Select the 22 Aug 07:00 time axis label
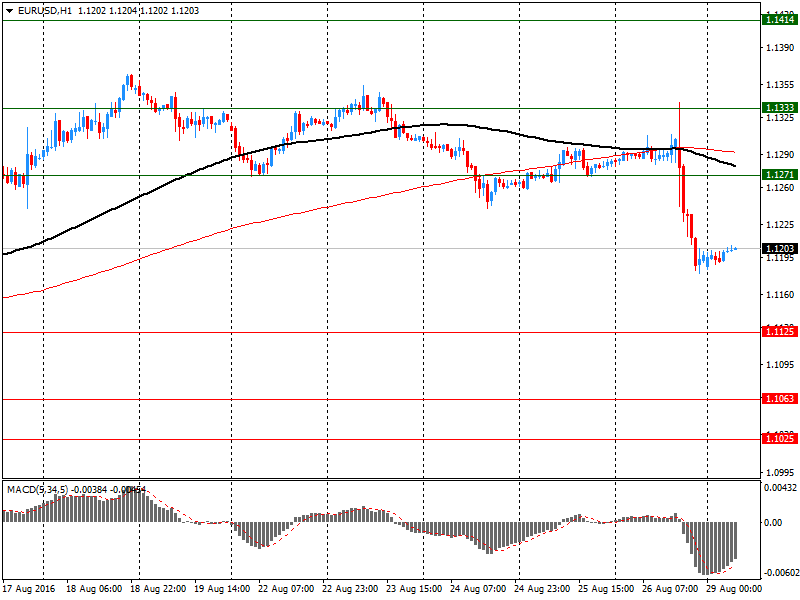The width and height of the screenshot is (800, 600). [x=286, y=589]
